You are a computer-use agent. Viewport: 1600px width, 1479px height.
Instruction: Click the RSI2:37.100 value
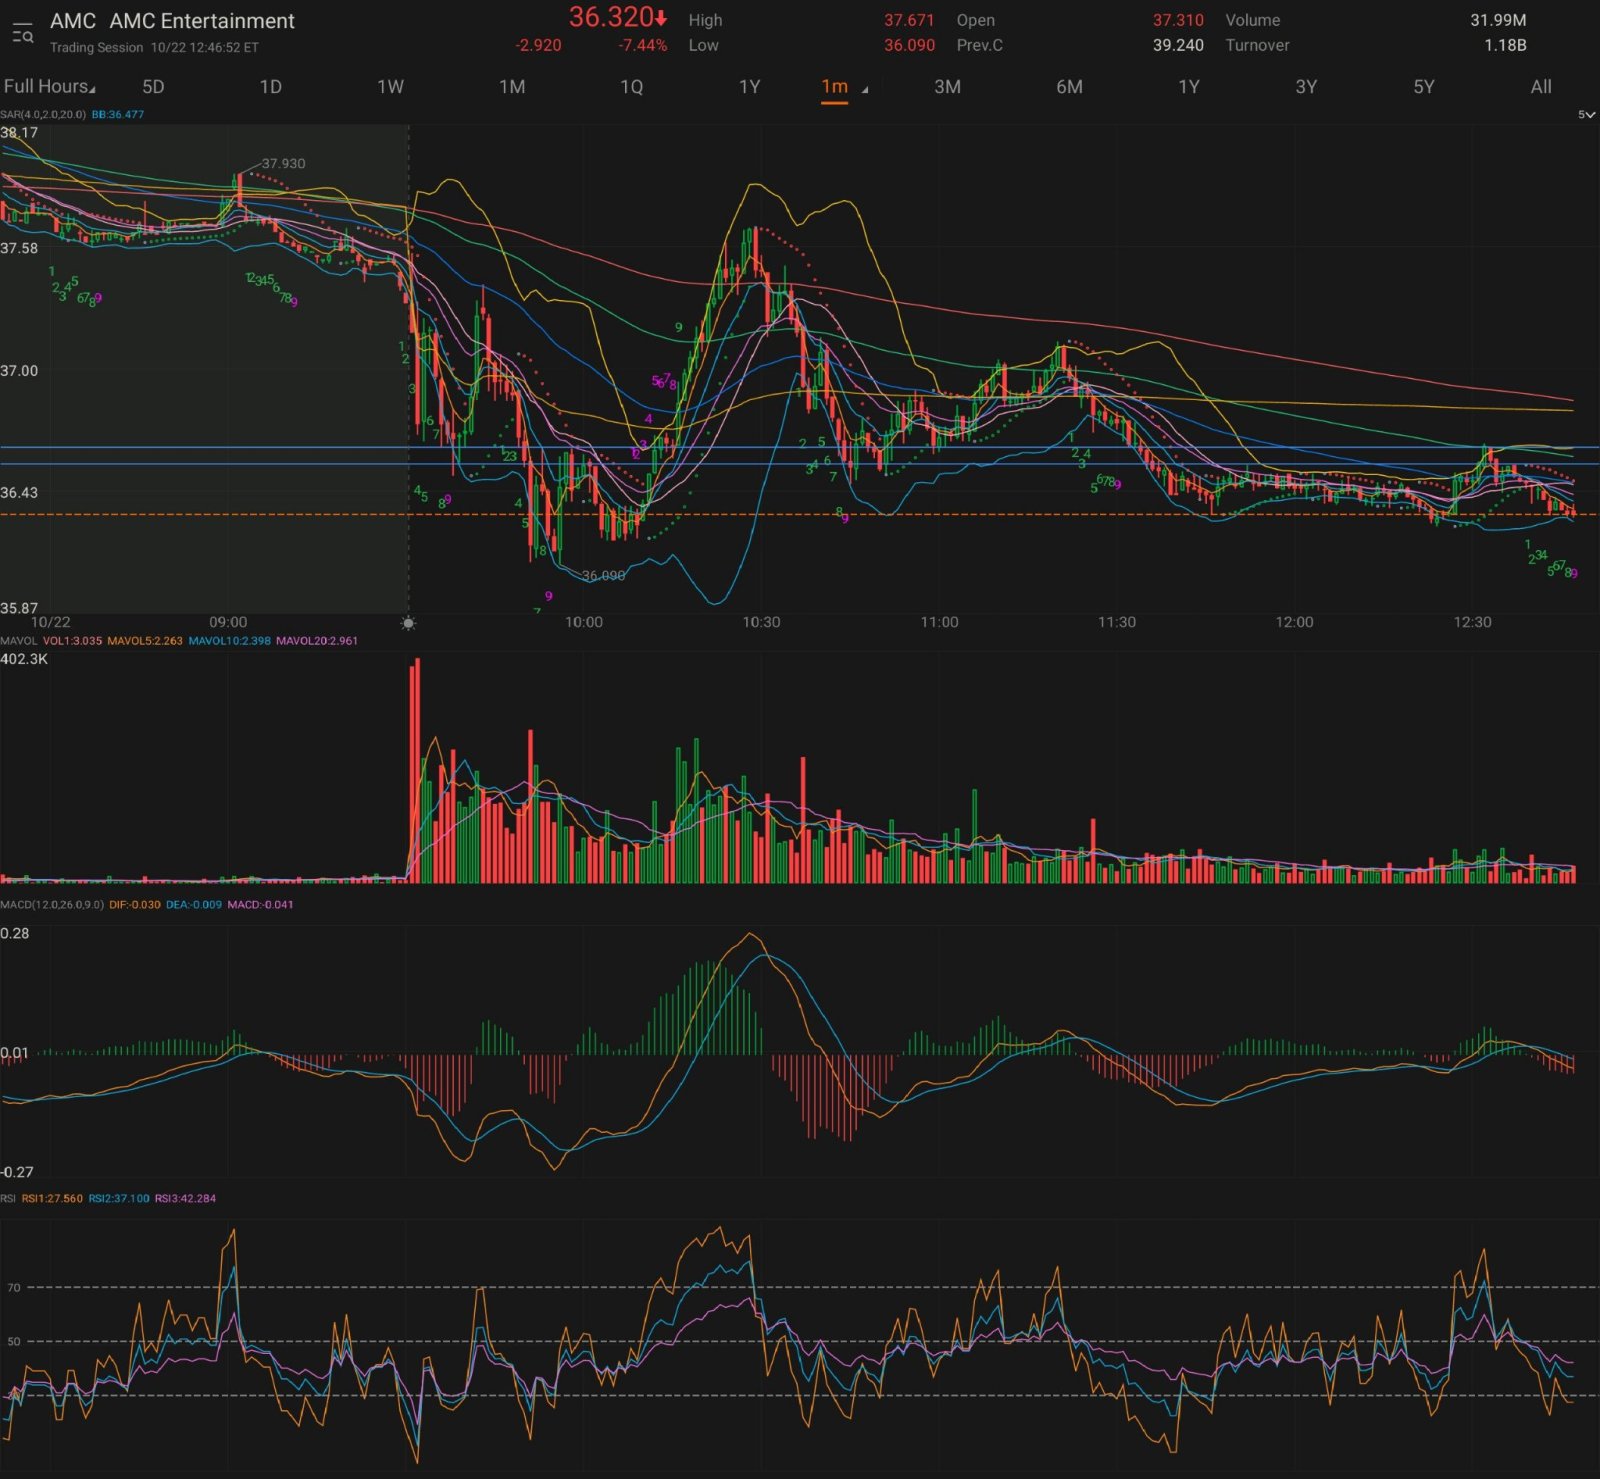click(119, 1198)
